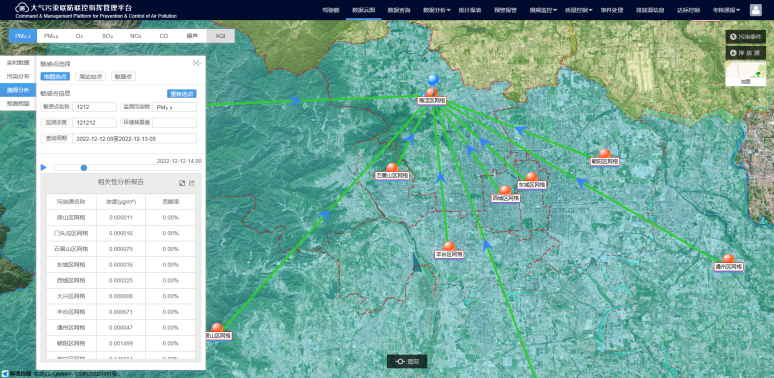Screen dimensions: 774x378
Task: Click the blue reselect point button
Action: click(x=182, y=94)
